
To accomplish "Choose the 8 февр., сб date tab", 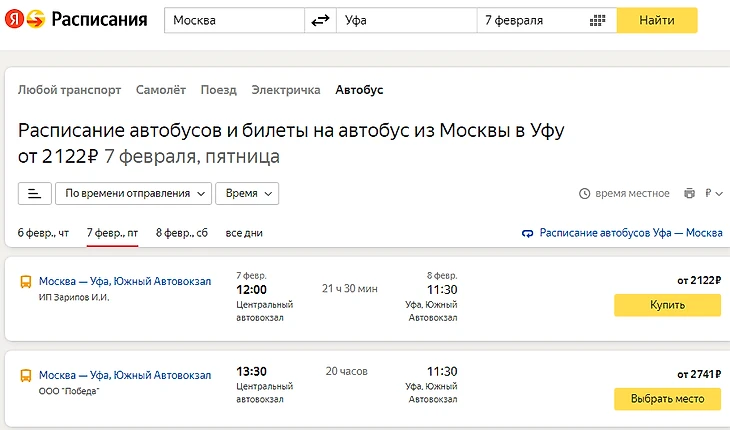I will tap(181, 233).
